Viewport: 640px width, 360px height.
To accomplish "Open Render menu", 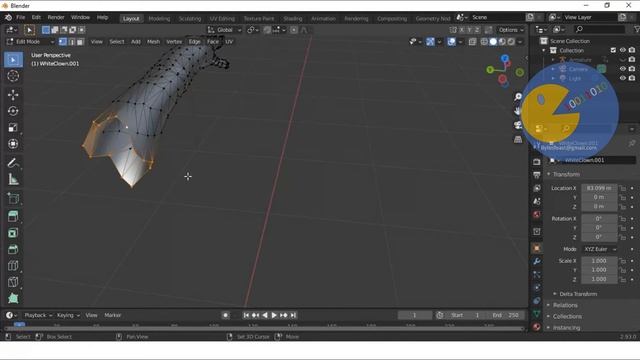I will [56, 17].
